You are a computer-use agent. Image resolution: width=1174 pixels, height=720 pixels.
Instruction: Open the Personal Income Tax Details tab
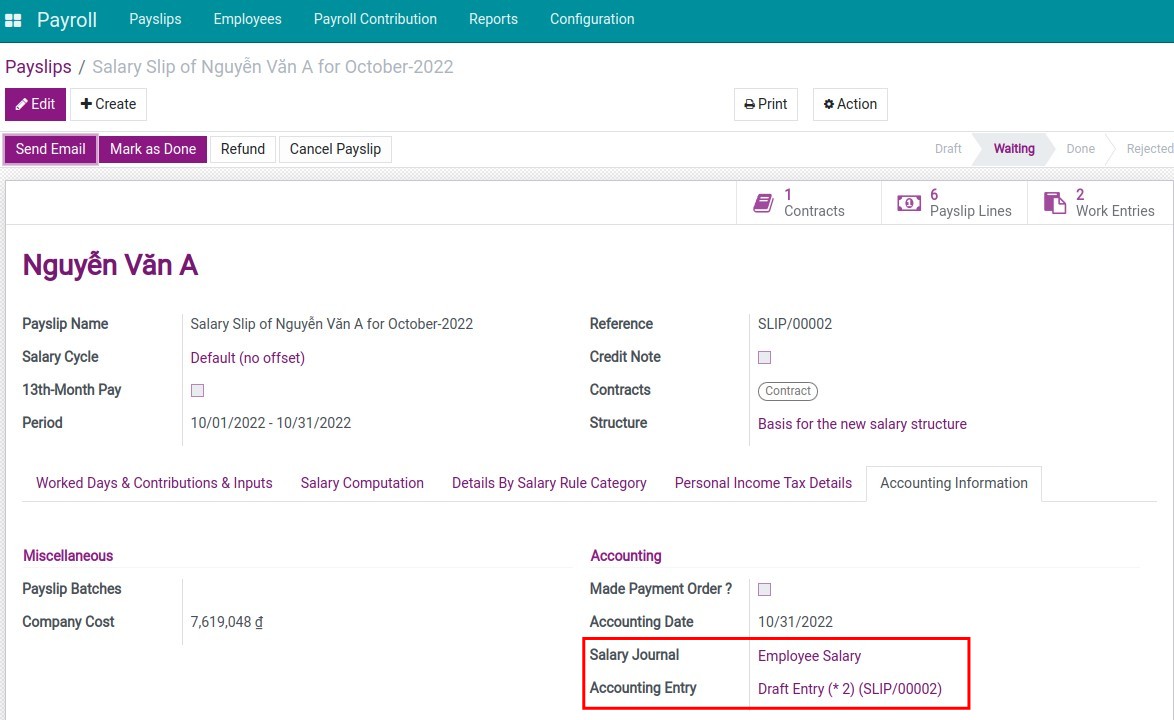pos(763,483)
